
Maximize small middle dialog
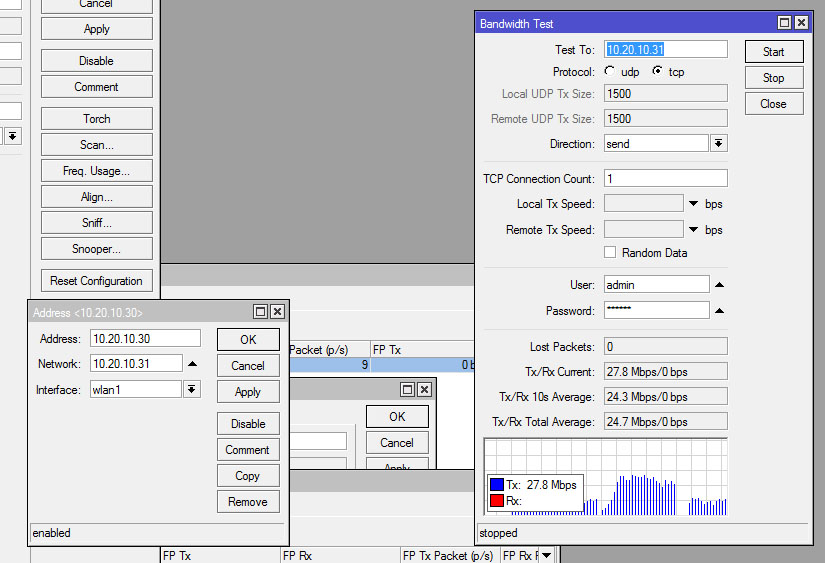(x=407, y=389)
